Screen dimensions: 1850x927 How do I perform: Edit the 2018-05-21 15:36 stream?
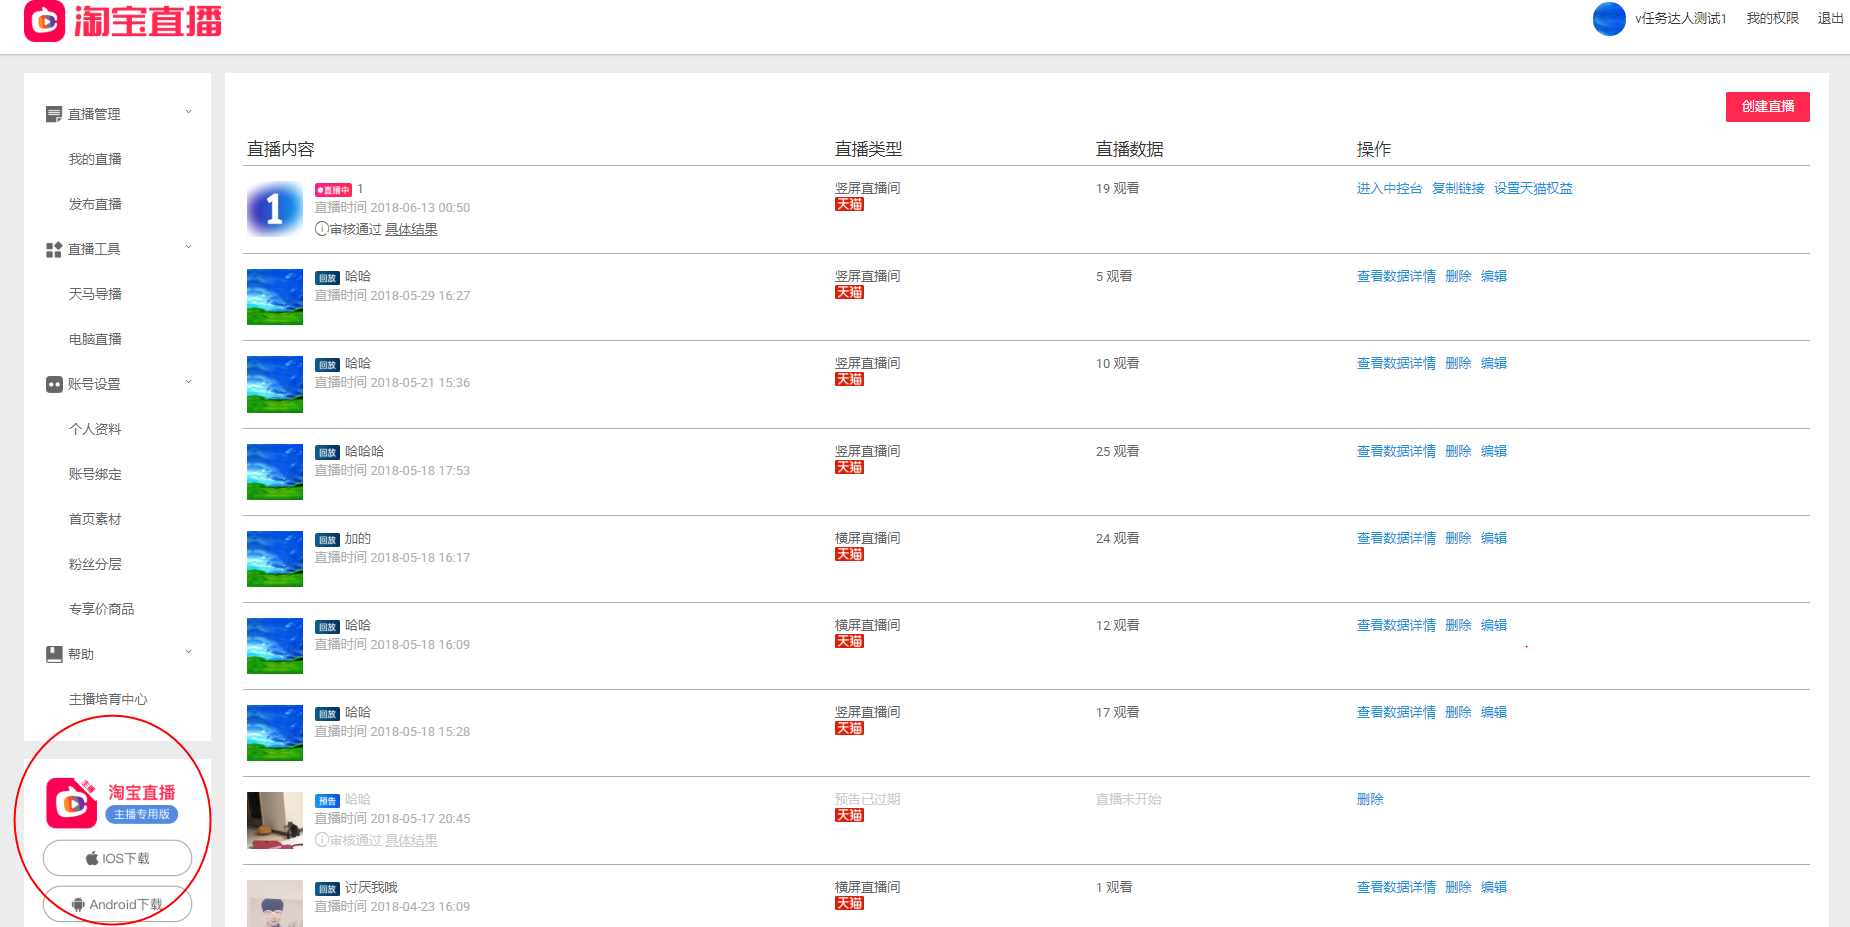pyautogui.click(x=1494, y=363)
